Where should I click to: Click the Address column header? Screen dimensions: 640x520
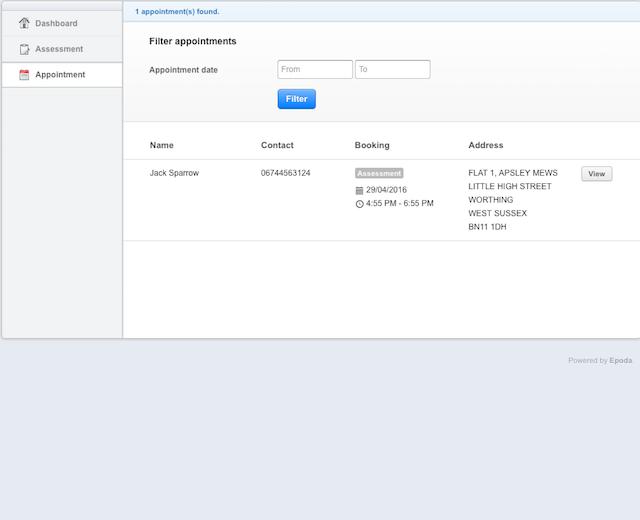pos(486,145)
